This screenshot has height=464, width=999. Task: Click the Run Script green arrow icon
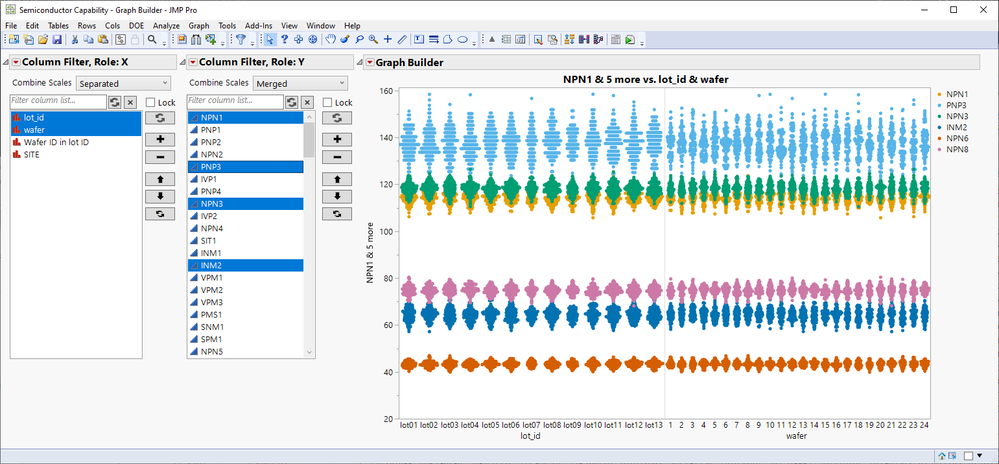[630, 40]
